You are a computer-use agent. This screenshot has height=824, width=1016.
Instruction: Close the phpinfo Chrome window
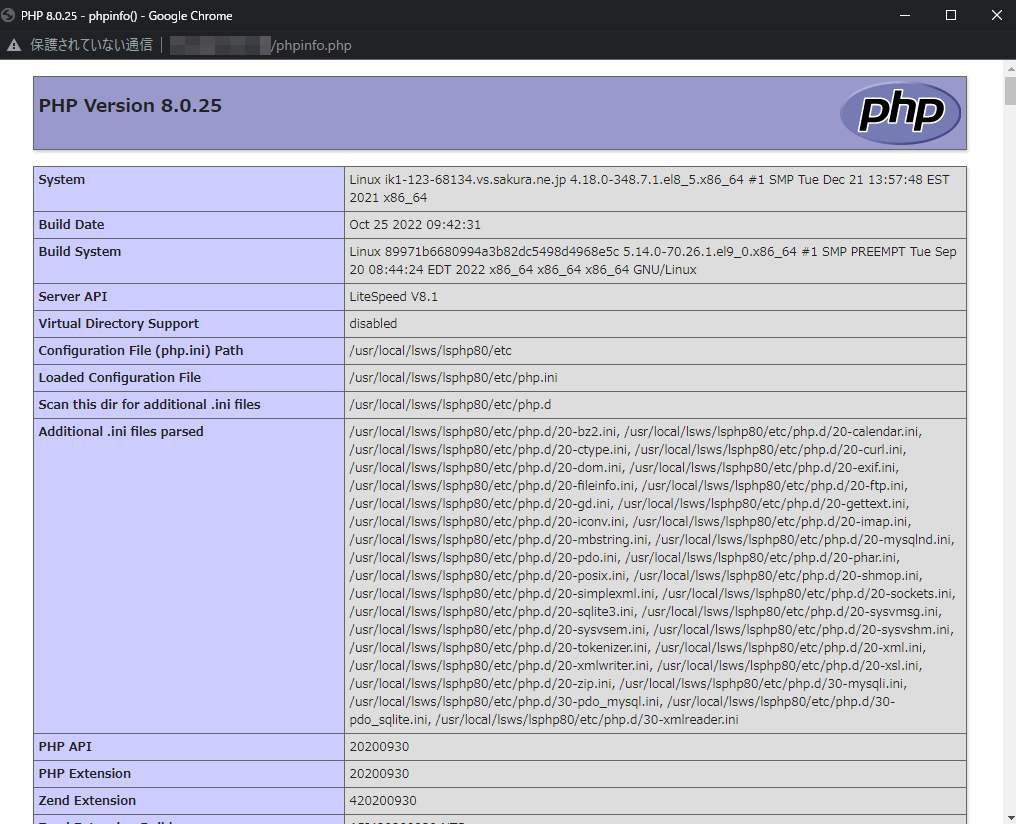coord(996,15)
